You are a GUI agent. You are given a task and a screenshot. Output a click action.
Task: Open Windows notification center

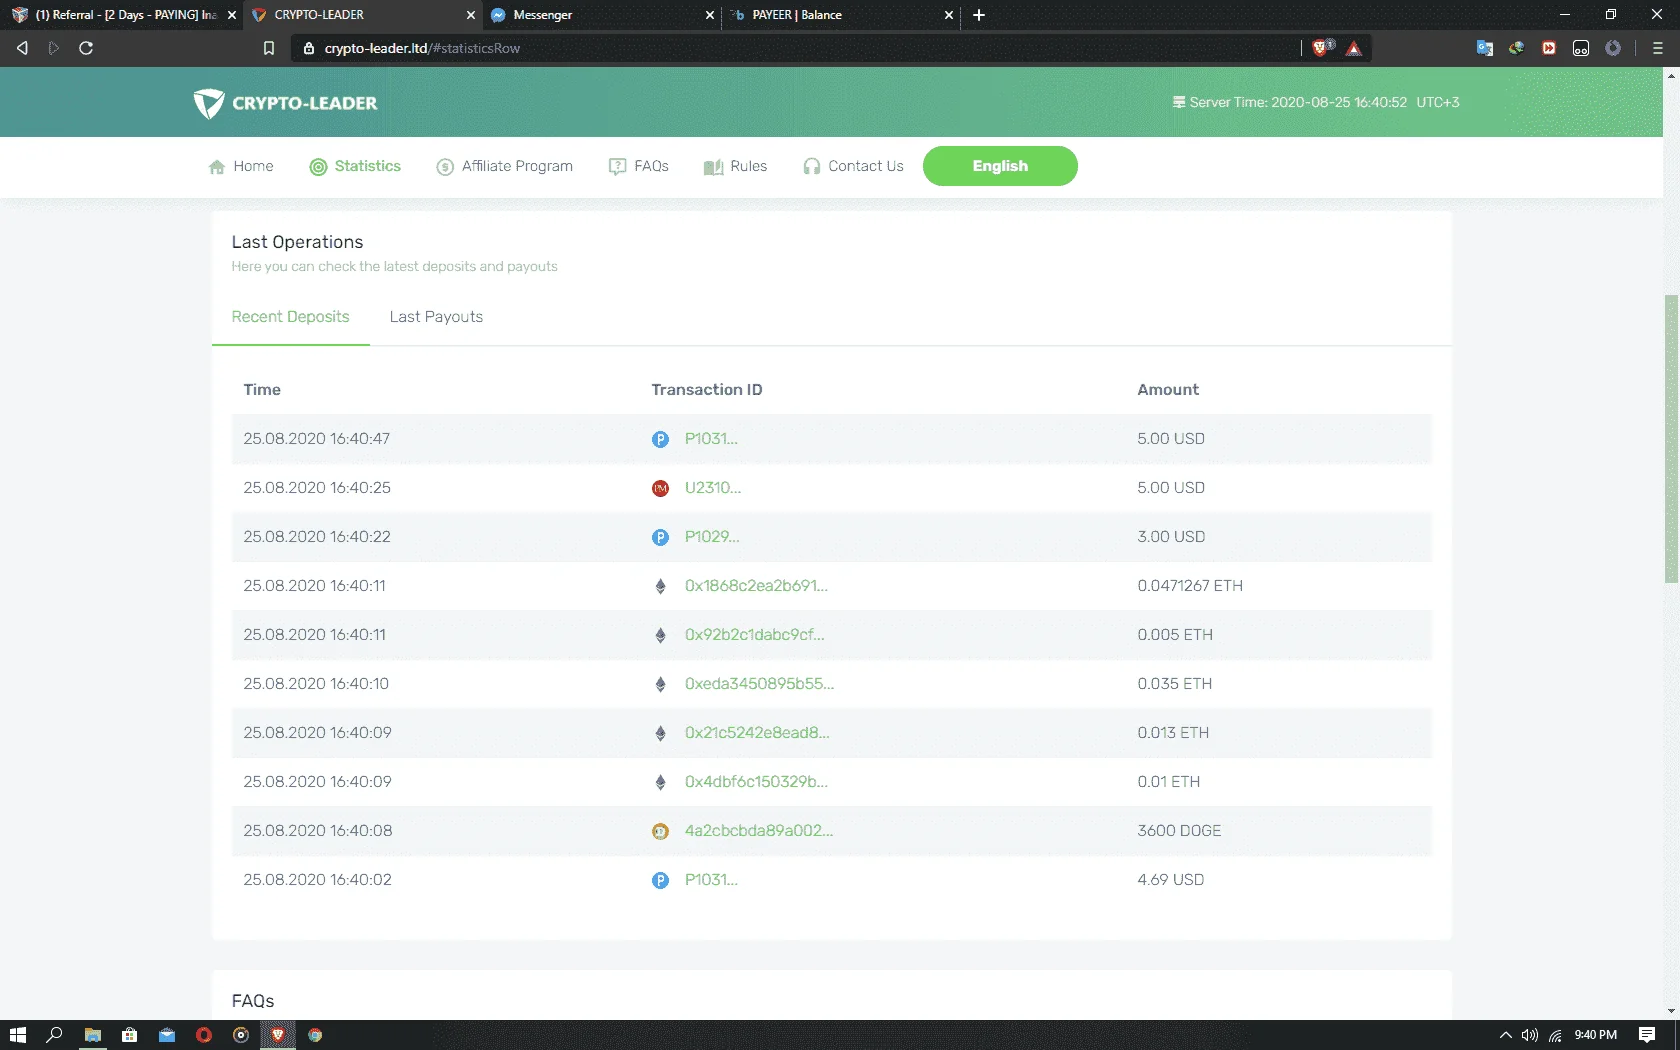pyautogui.click(x=1647, y=1035)
